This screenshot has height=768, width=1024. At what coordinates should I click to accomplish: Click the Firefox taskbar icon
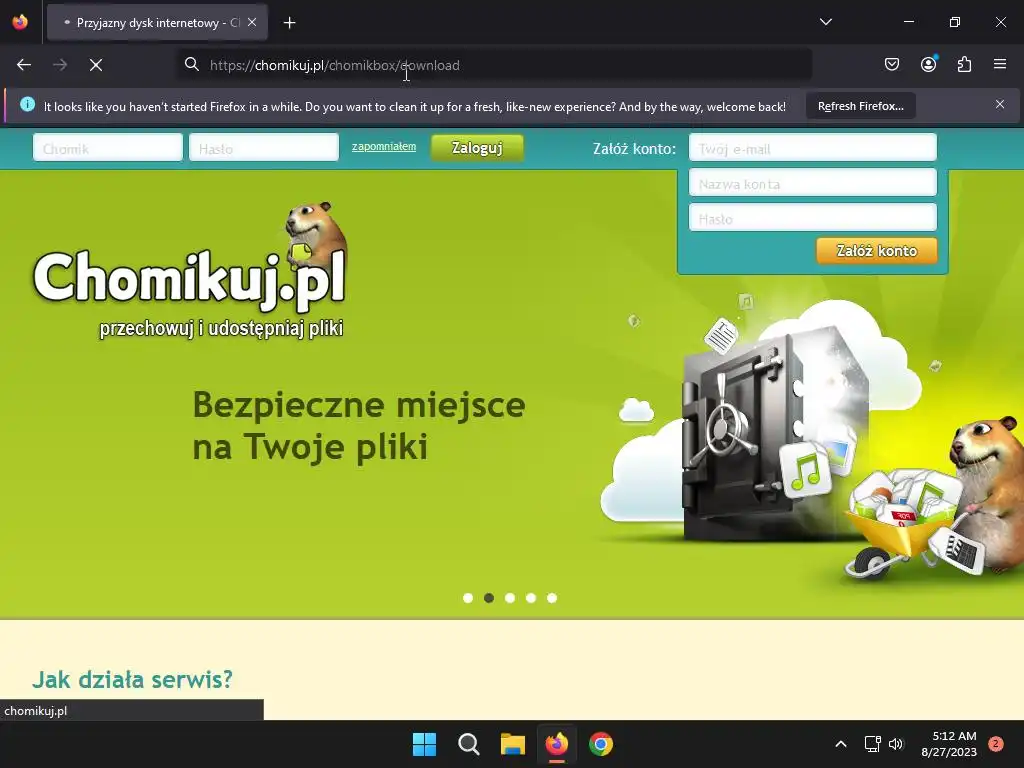[556, 744]
